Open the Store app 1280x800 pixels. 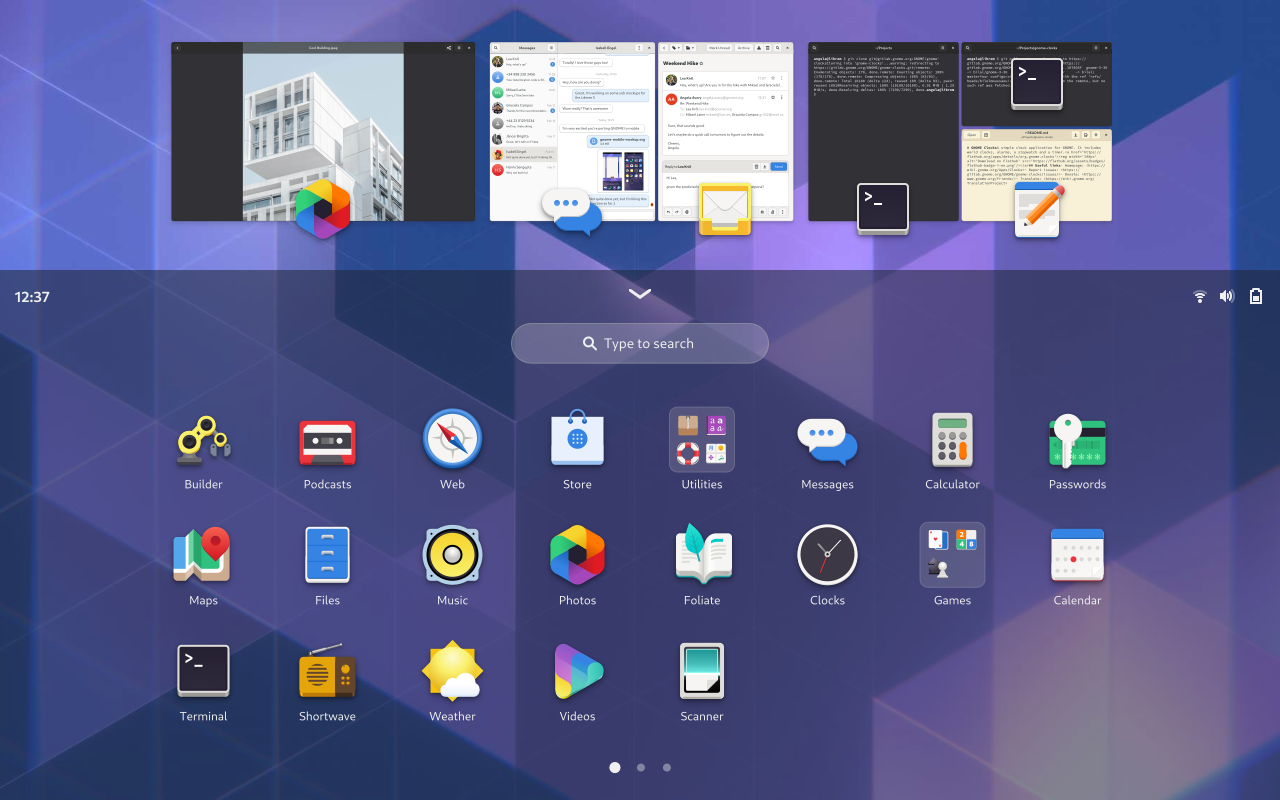577,440
